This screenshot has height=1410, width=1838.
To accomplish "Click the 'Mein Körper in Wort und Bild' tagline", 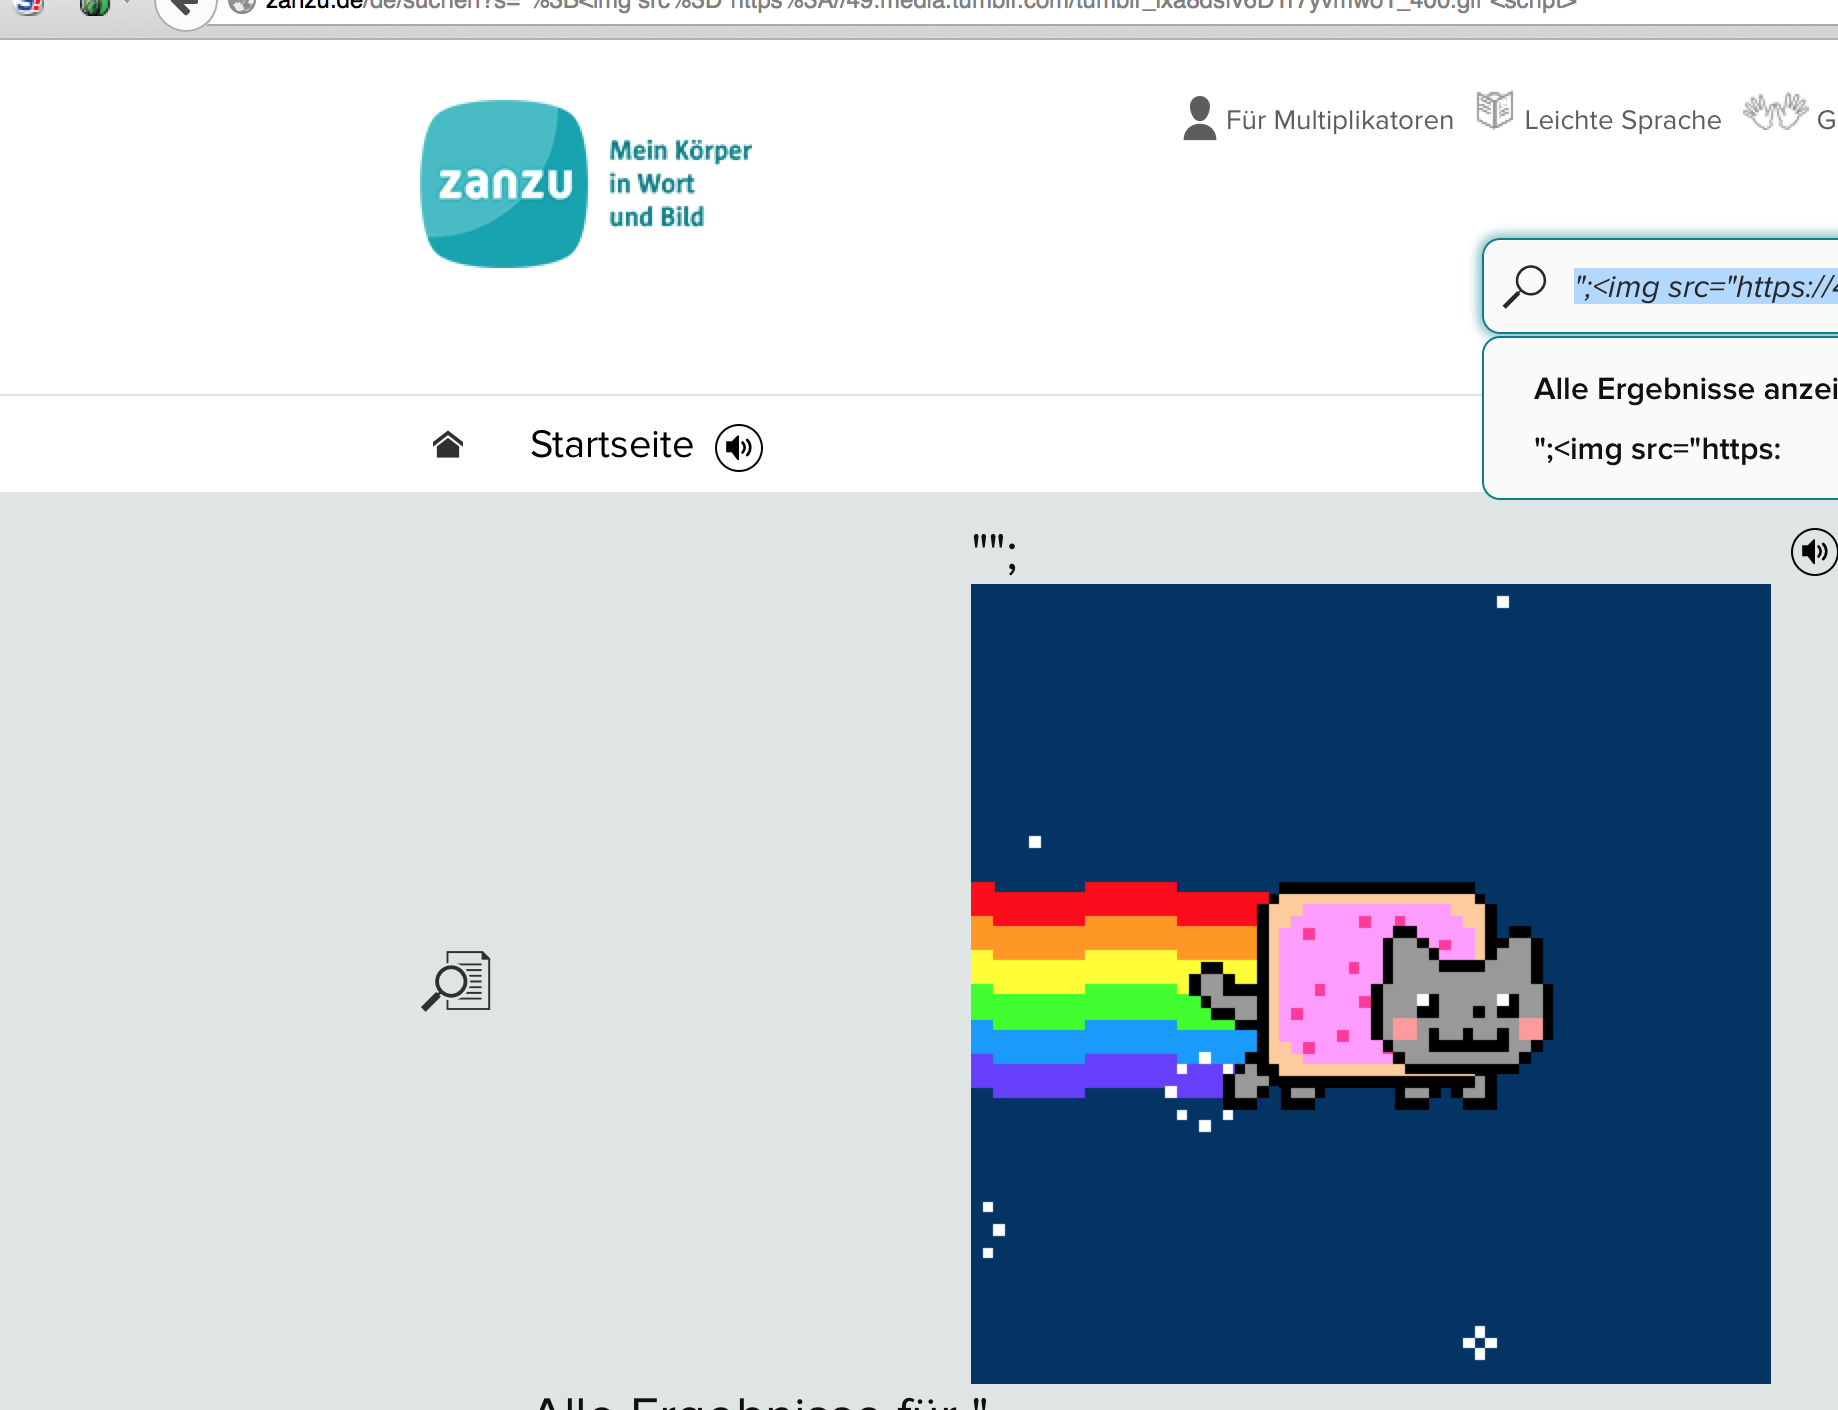I will pyautogui.click(x=679, y=184).
